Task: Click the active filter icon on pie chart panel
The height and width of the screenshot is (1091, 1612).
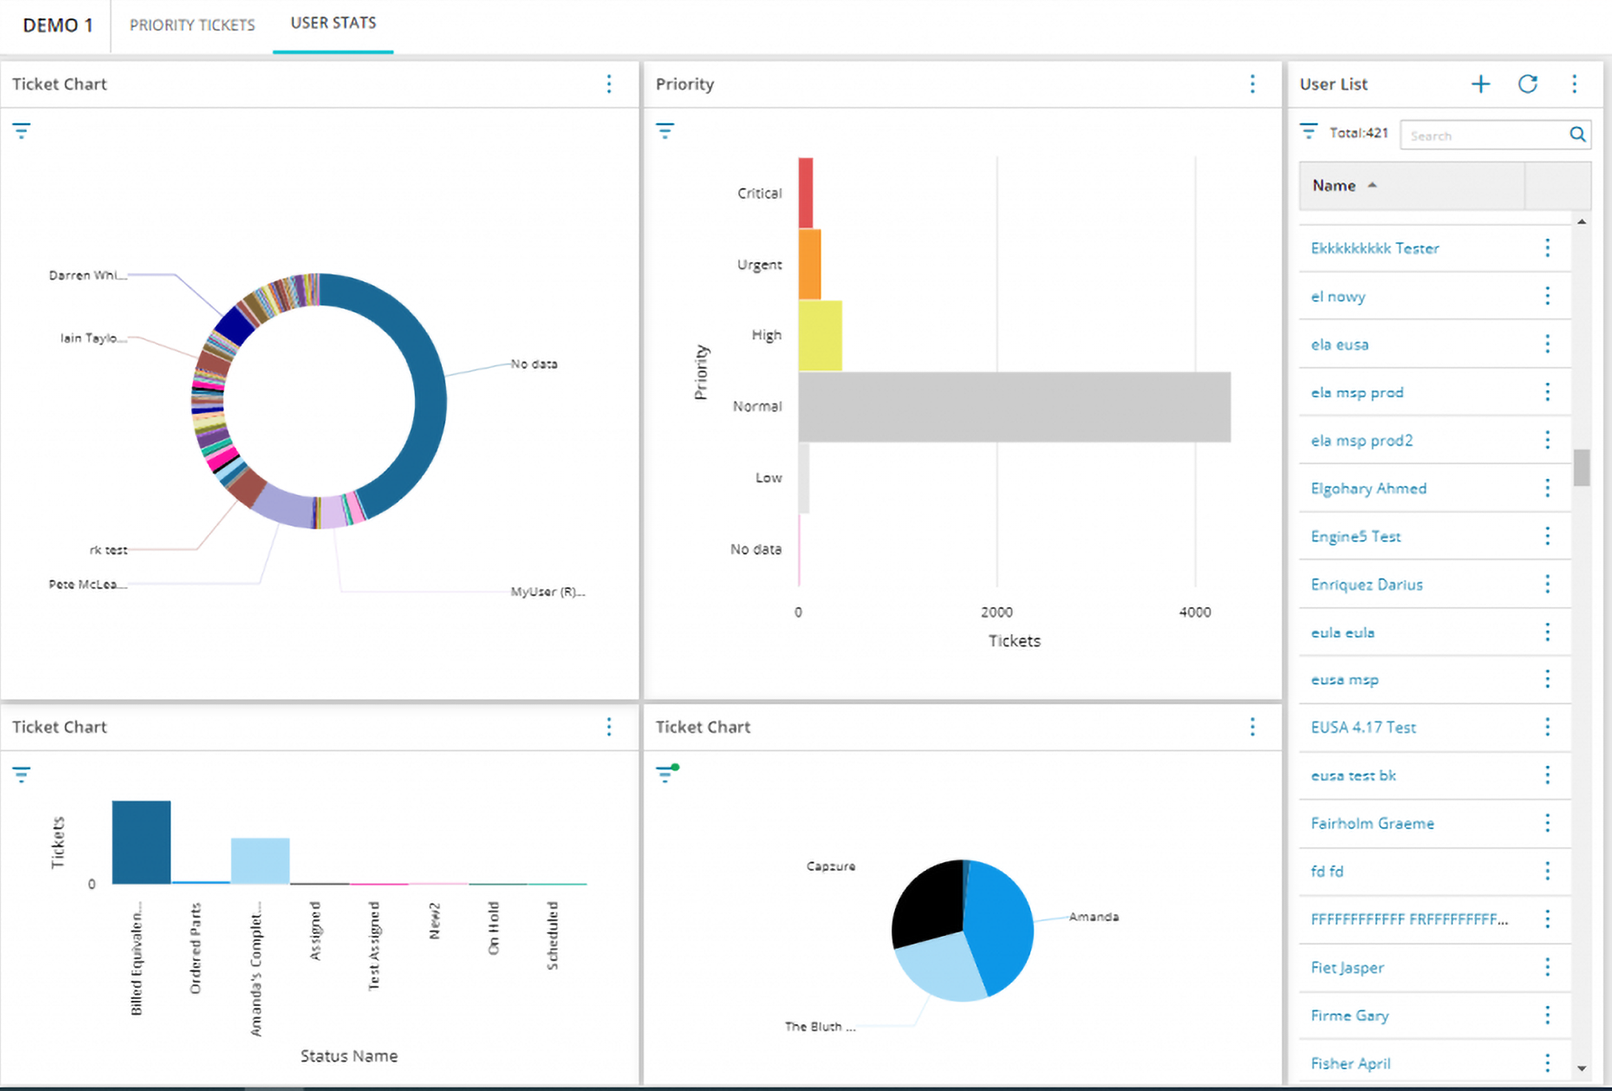Action: (667, 773)
